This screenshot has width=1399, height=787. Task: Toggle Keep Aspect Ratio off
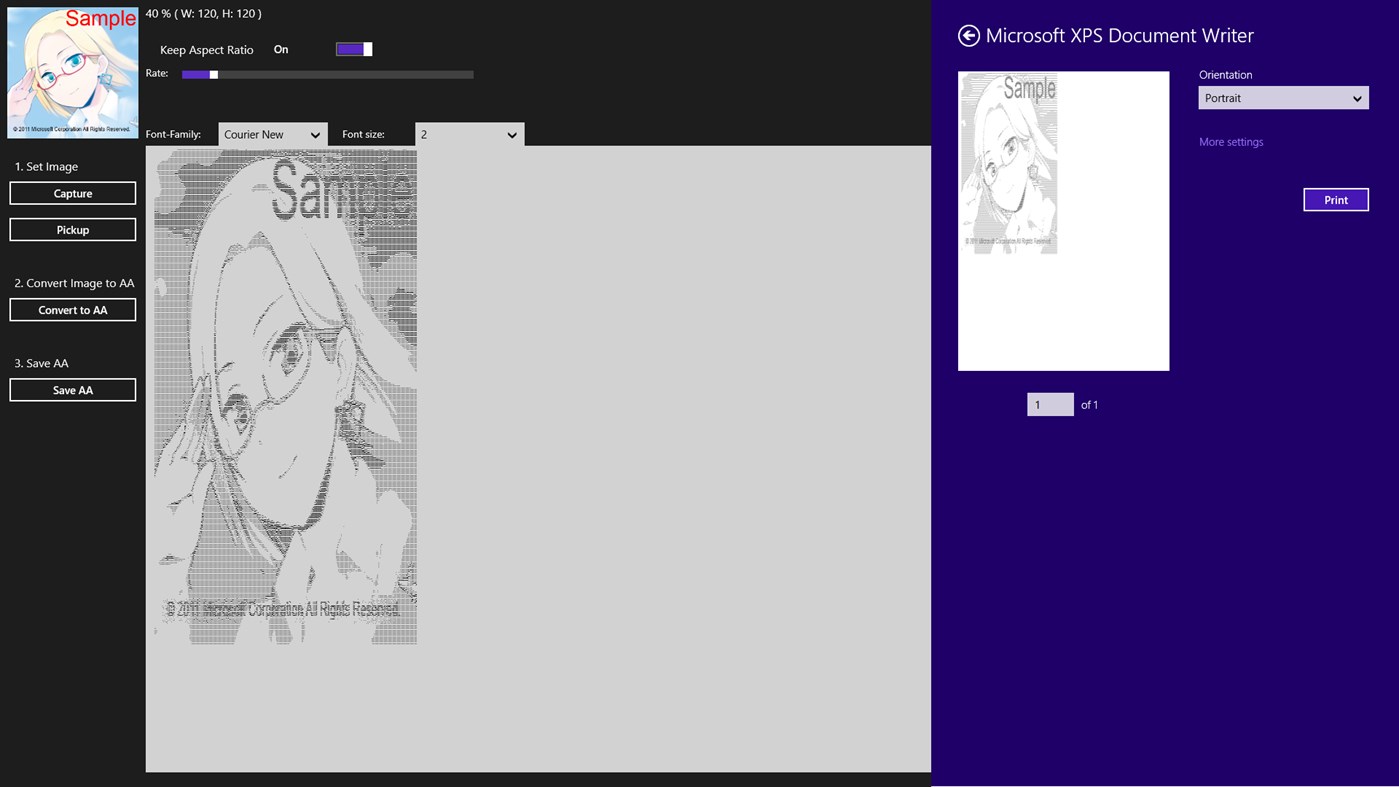click(353, 48)
